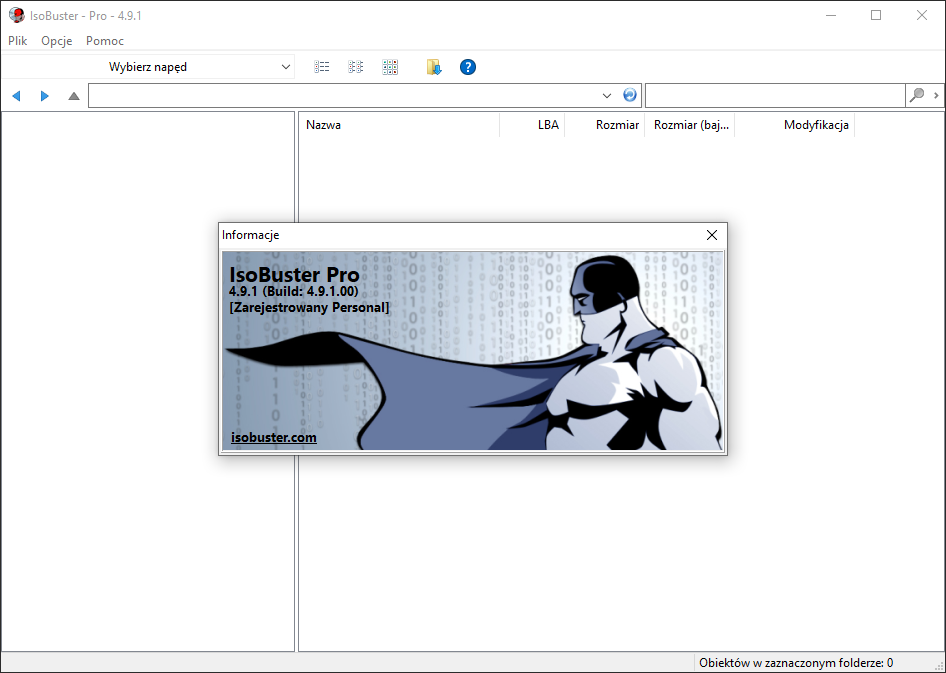
Task: Click the IsoBuster app icon in title bar
Action: click(x=17, y=15)
